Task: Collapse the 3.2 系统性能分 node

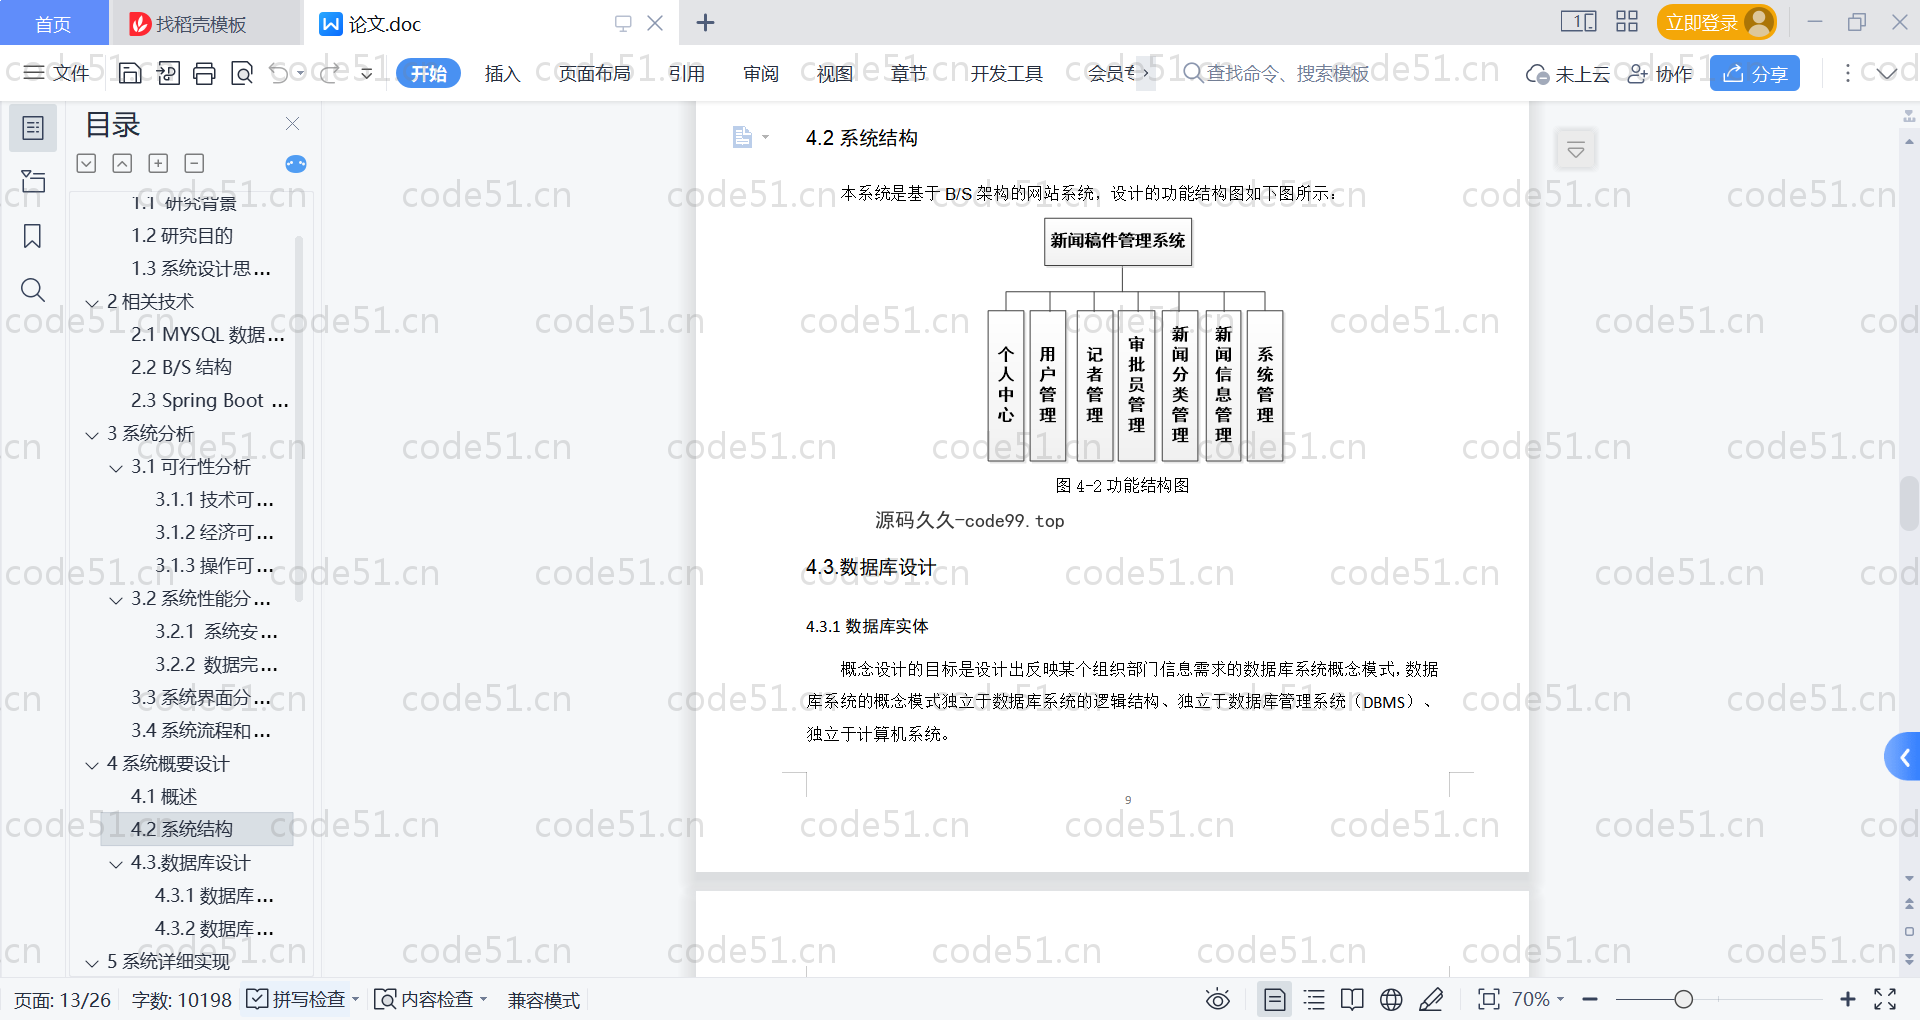Action: tap(116, 600)
